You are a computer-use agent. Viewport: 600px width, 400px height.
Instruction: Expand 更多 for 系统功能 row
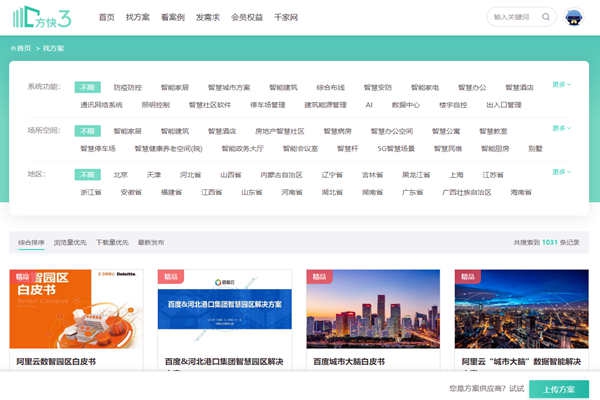pos(561,85)
